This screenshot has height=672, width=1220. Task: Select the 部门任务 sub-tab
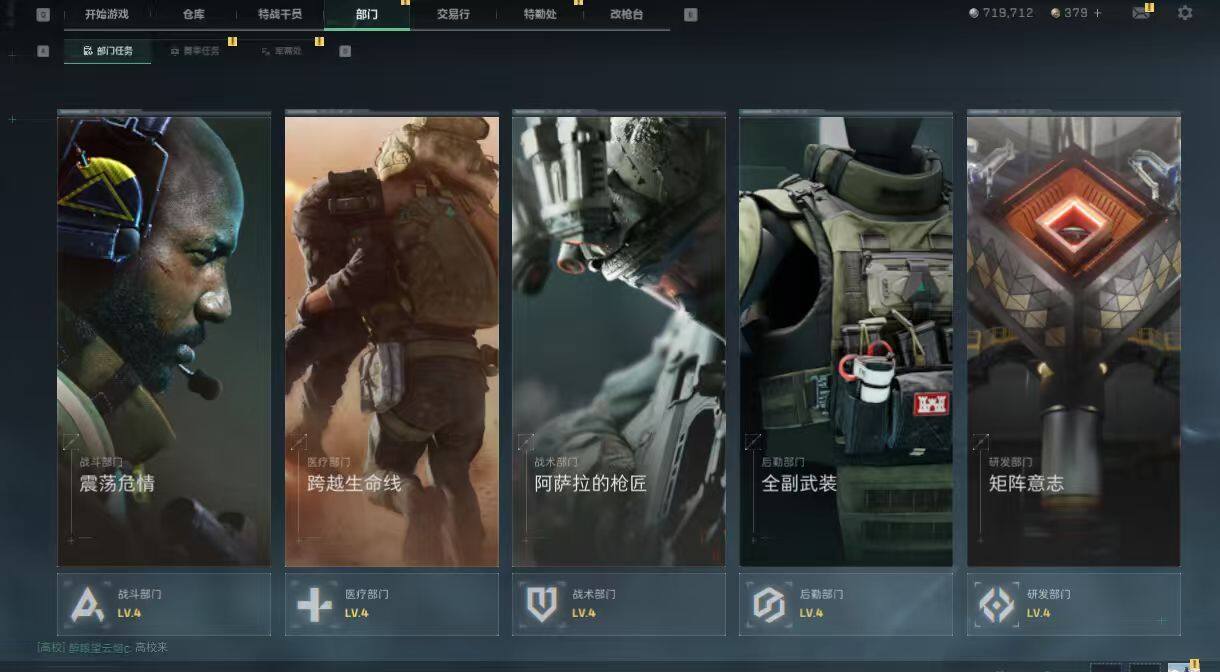[x=108, y=51]
